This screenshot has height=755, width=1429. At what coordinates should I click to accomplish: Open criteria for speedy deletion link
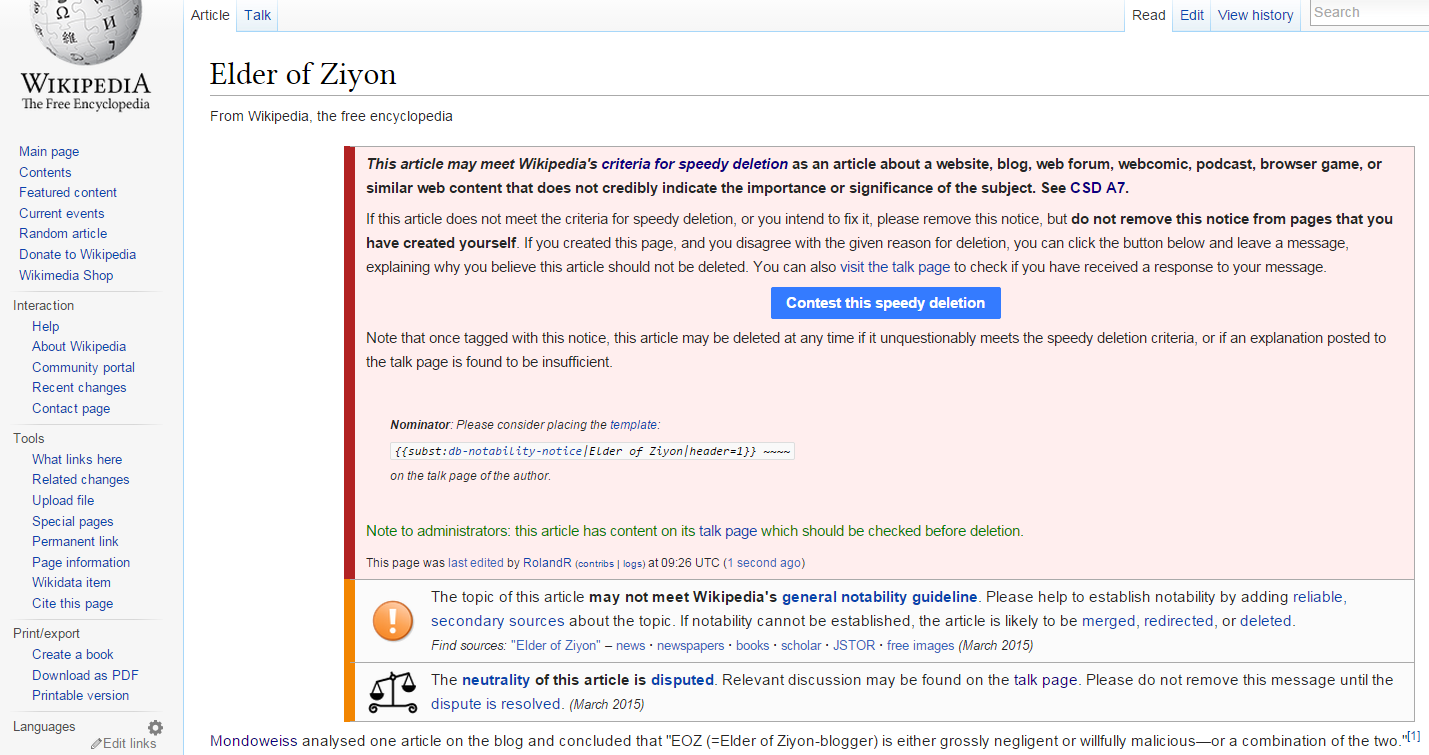coord(694,164)
